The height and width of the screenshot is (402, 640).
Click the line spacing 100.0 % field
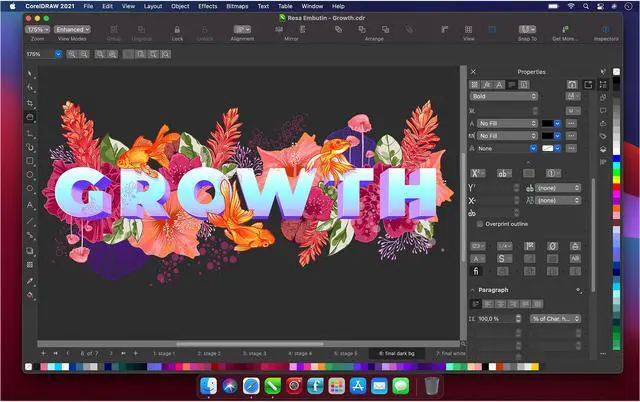click(x=496, y=319)
